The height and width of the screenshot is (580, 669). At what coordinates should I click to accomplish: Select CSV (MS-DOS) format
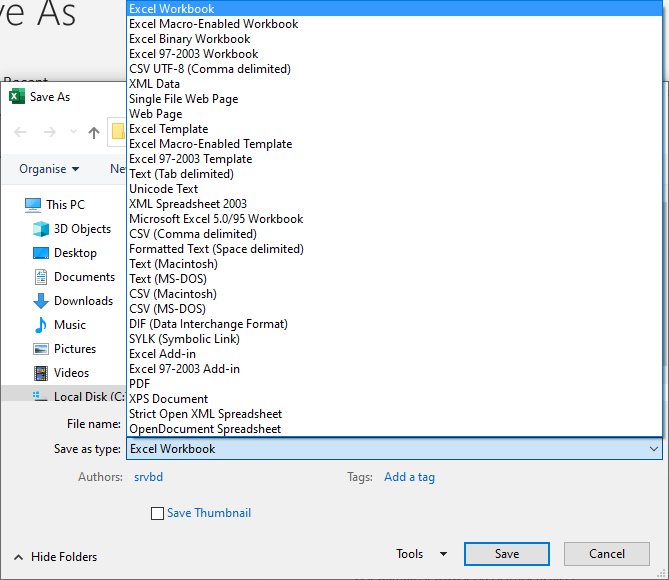click(x=395, y=309)
